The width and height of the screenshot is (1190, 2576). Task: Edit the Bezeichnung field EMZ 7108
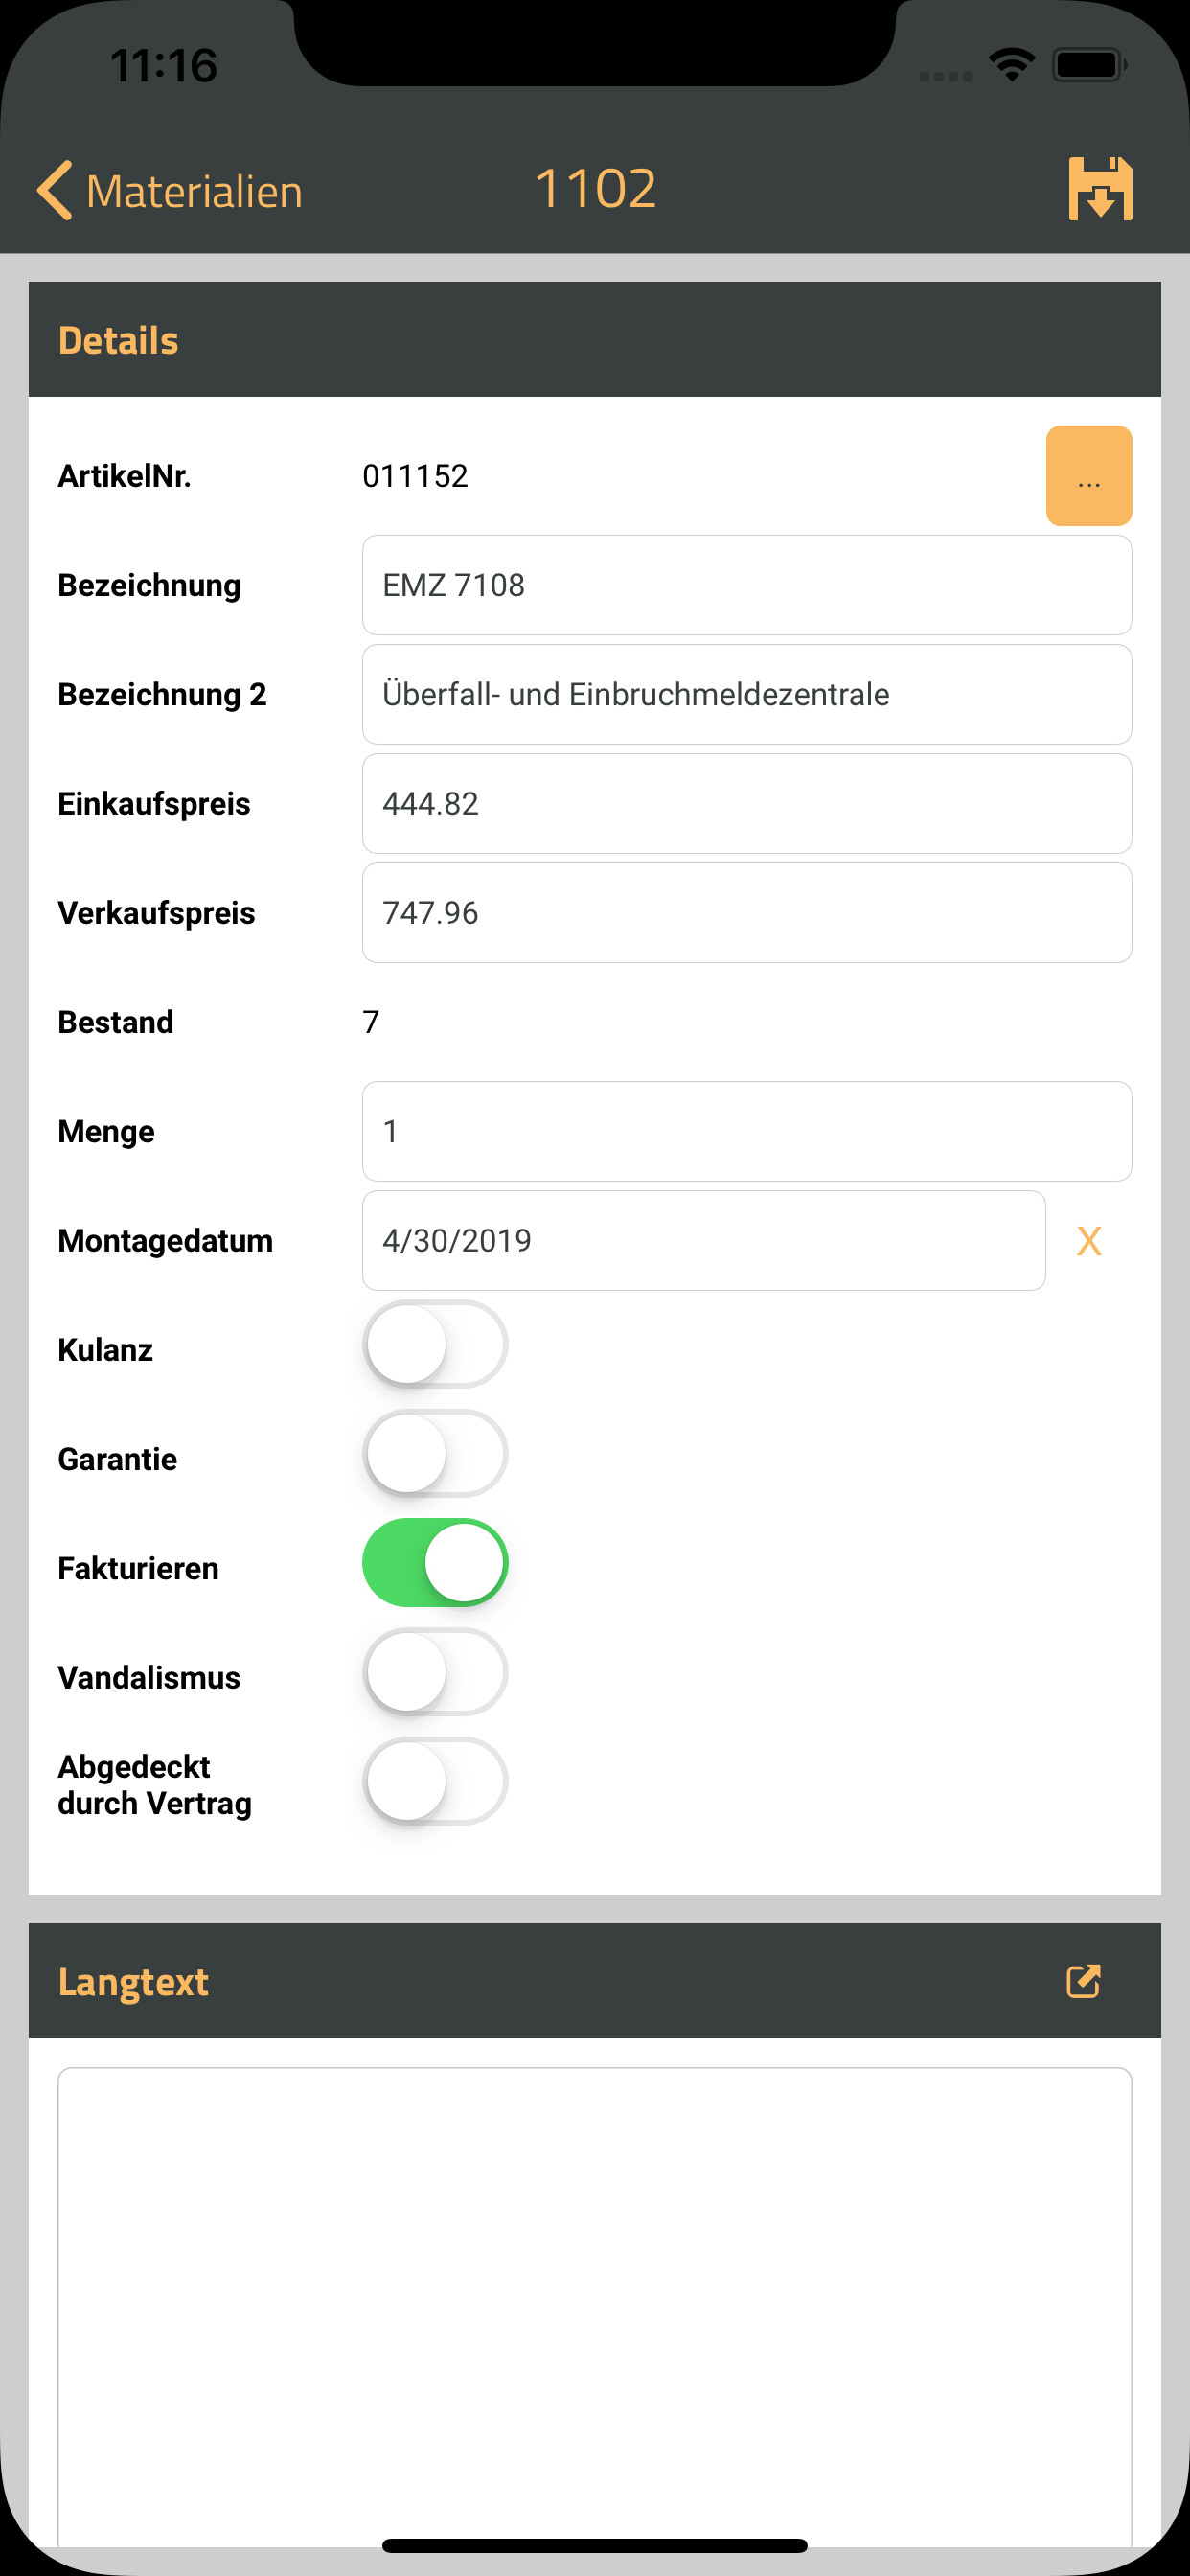point(747,585)
